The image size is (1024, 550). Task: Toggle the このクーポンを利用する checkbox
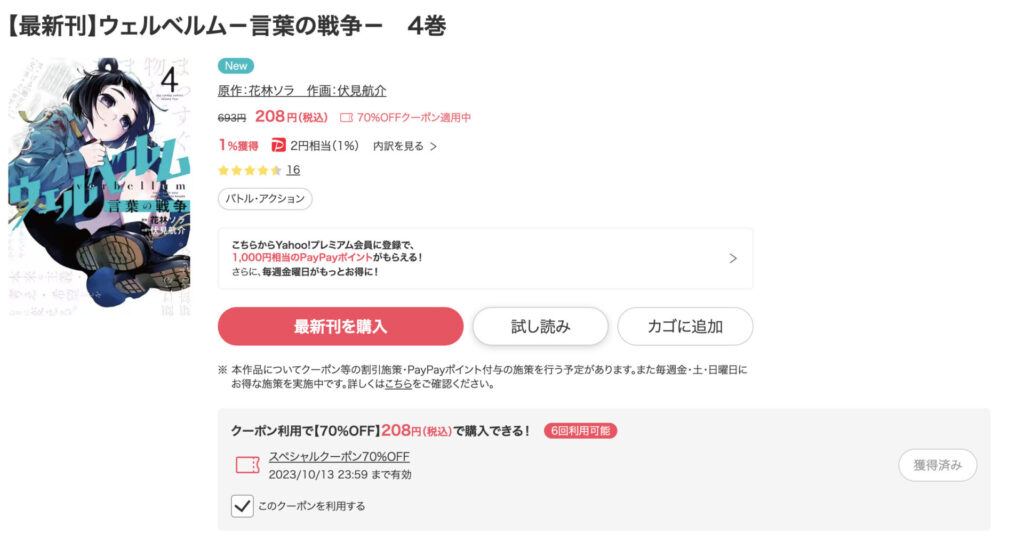(242, 506)
